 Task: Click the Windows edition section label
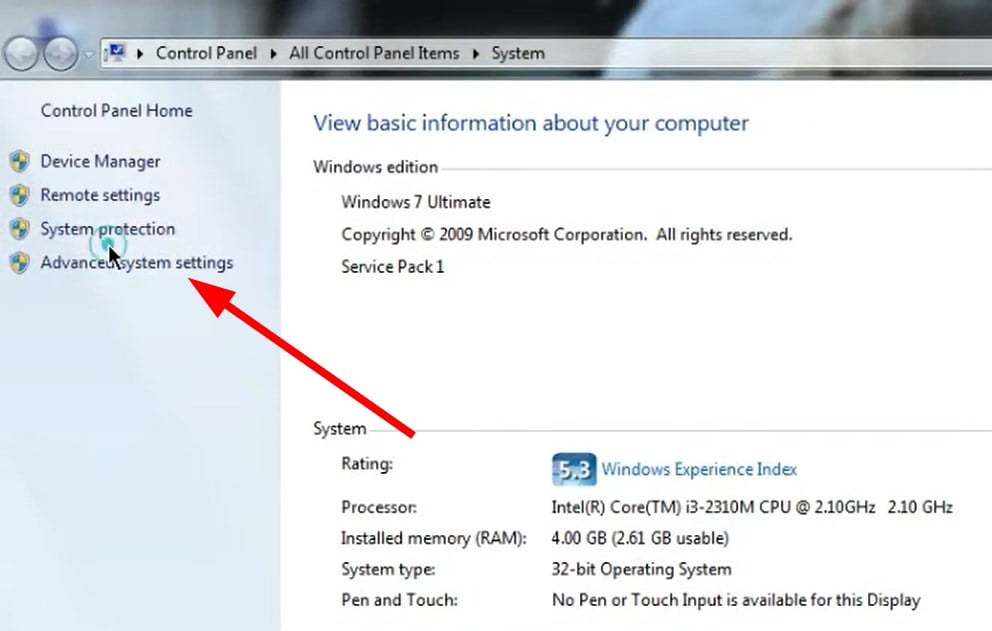(375, 167)
